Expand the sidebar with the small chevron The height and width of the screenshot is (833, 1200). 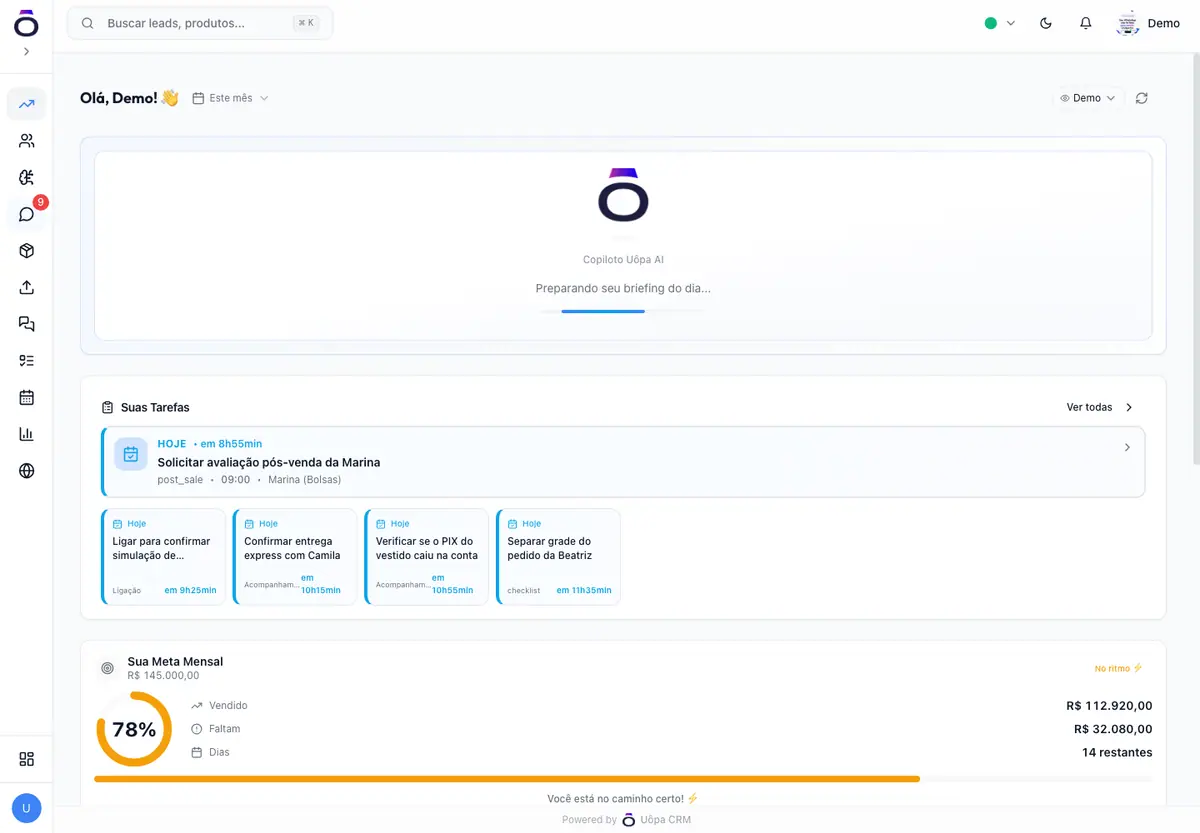click(x=26, y=51)
